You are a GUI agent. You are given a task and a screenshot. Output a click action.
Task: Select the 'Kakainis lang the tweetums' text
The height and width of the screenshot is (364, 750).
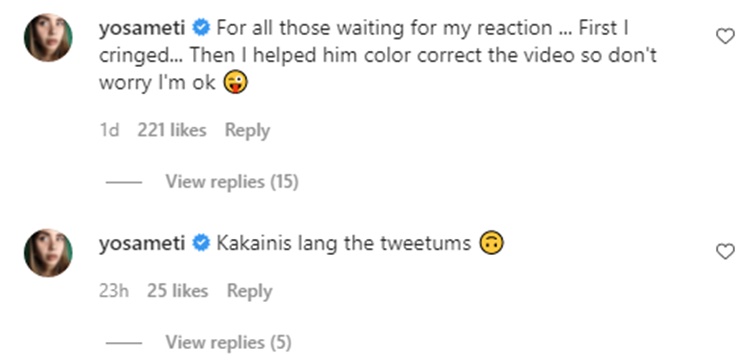(344, 243)
